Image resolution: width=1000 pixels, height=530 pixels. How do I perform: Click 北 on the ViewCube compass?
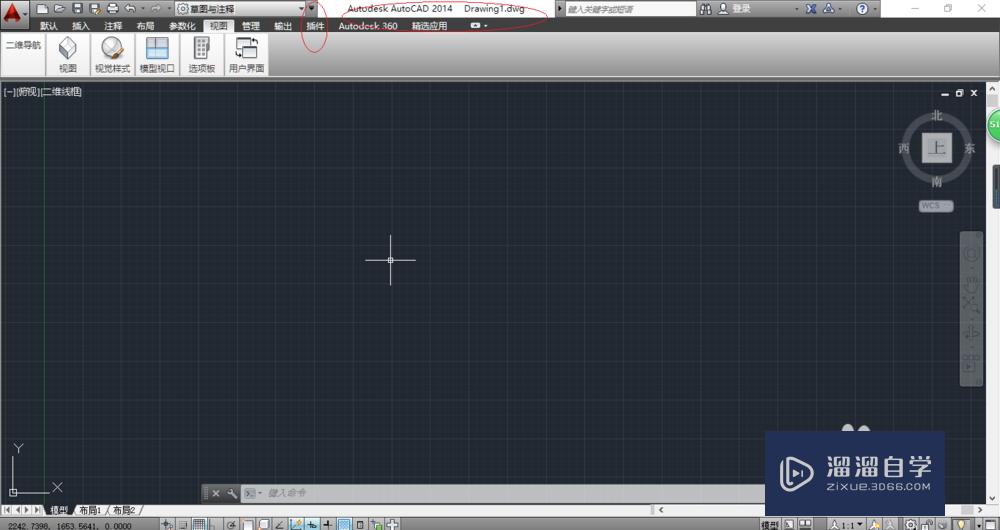936,115
